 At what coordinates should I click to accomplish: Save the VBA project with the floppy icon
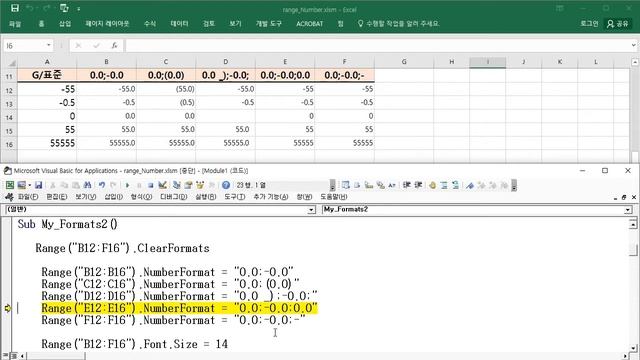click(x=38, y=185)
